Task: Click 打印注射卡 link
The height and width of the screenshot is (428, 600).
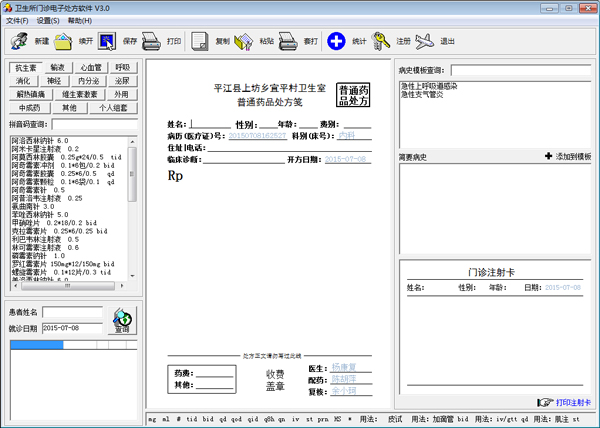Action: 573,402
